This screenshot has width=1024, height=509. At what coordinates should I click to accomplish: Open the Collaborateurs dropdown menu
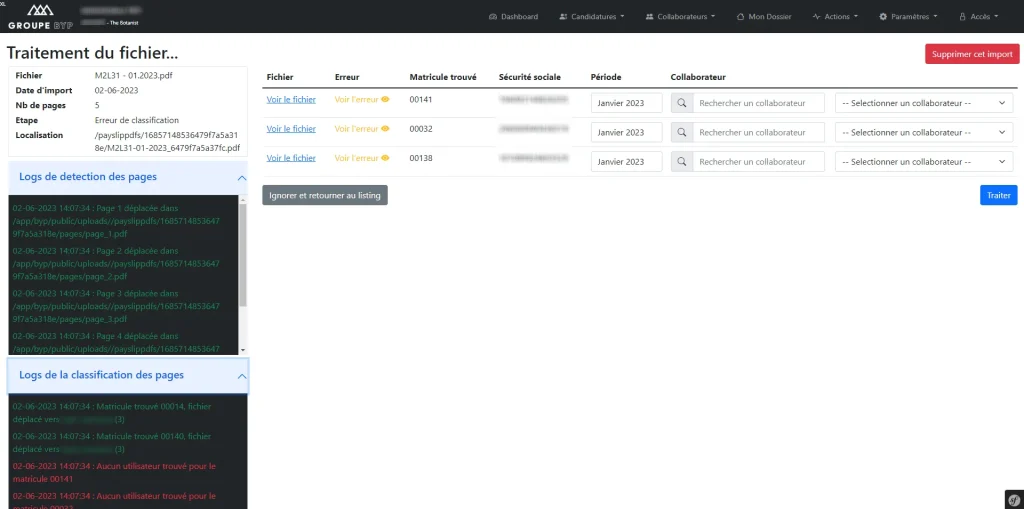(x=680, y=16)
